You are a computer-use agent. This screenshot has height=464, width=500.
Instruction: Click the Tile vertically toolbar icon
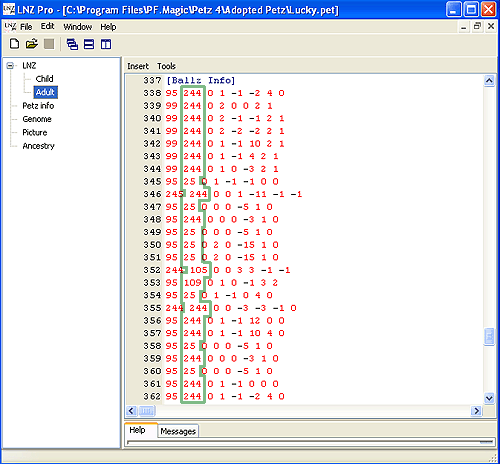106,44
